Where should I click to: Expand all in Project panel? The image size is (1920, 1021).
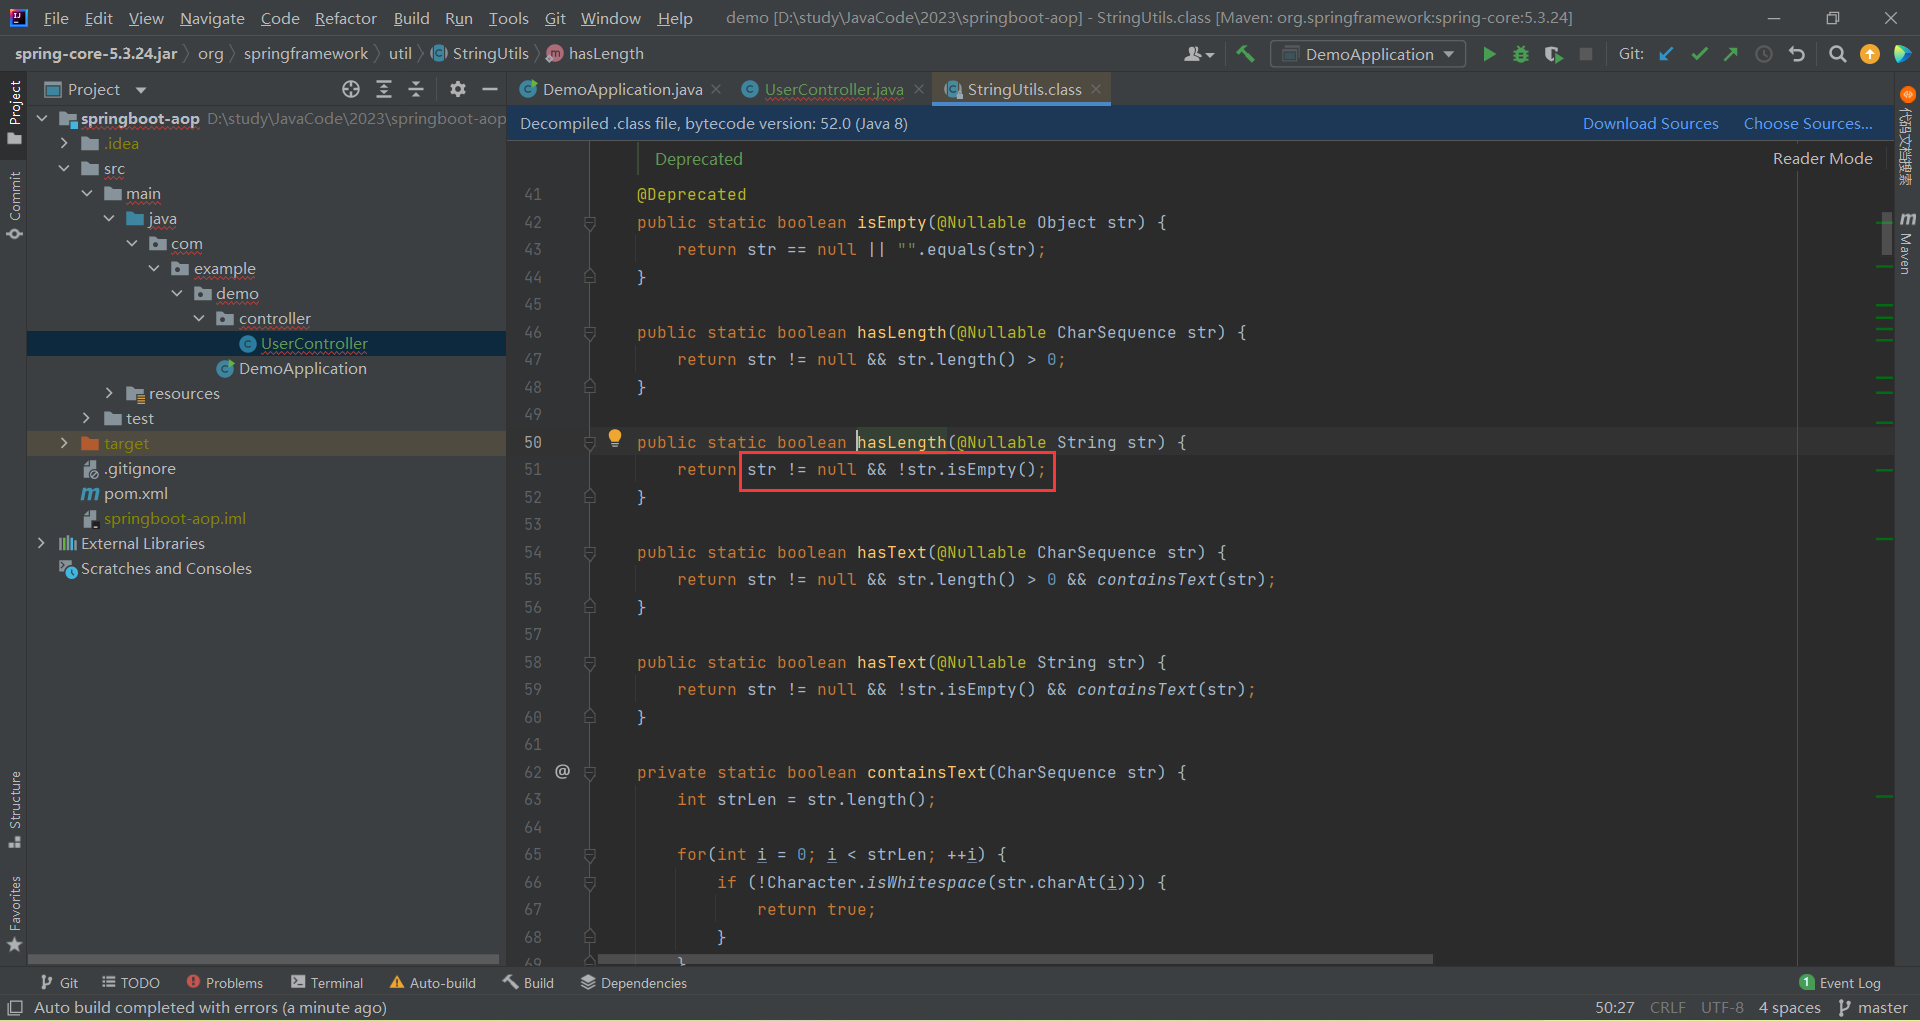tap(384, 89)
